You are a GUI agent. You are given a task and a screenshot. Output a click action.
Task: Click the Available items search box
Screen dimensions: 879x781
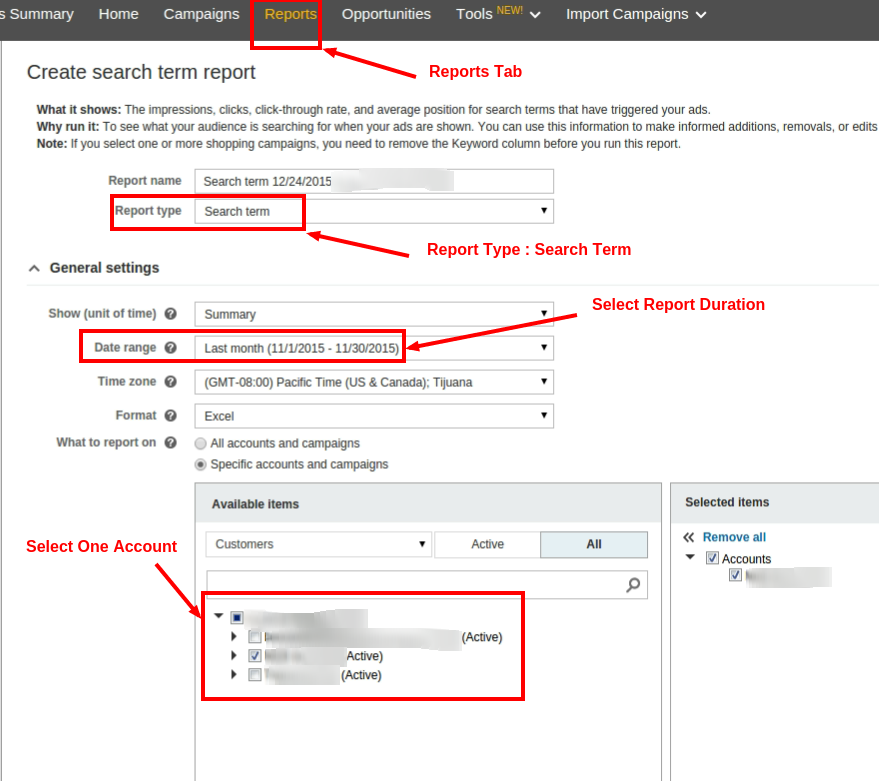tap(427, 585)
